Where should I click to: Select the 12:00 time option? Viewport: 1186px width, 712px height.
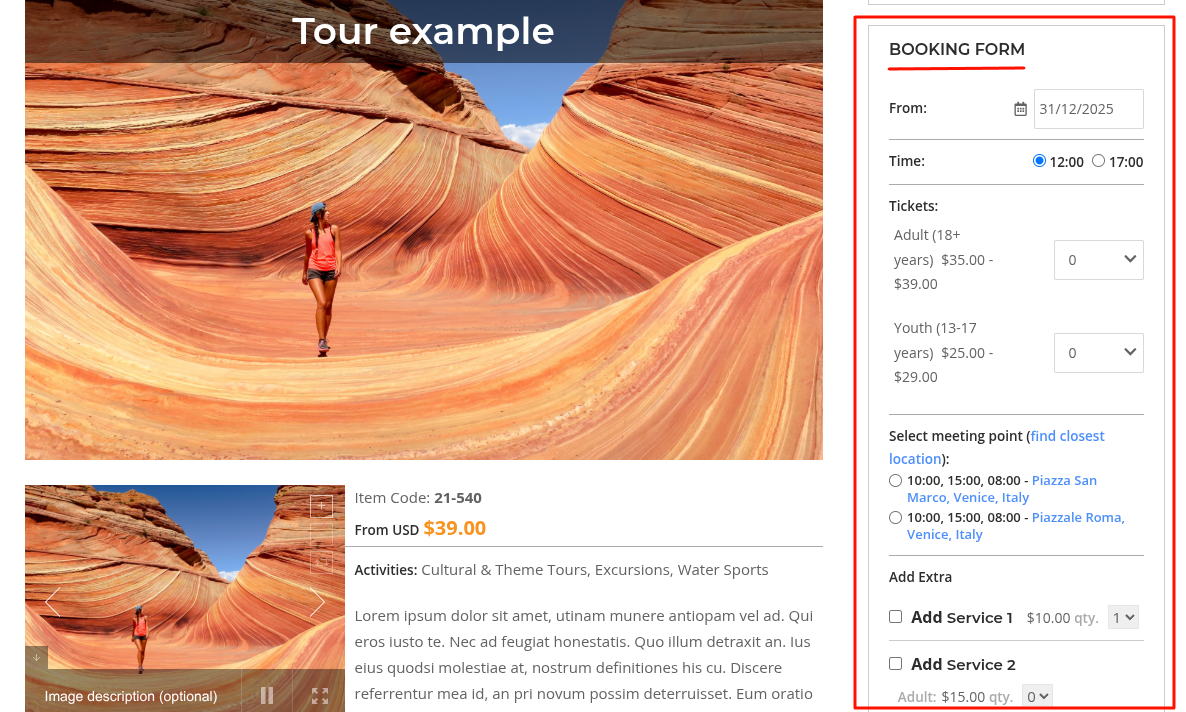point(1039,161)
